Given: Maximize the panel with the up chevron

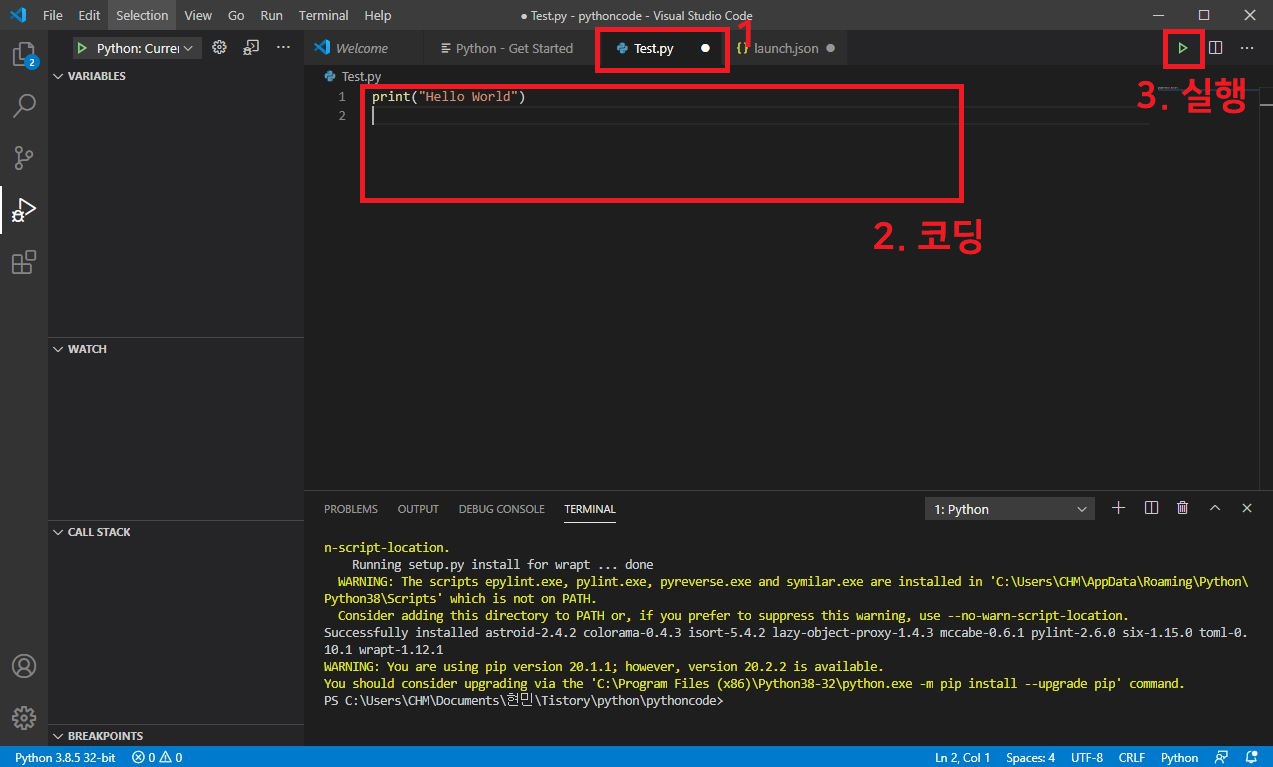Looking at the screenshot, I should [1215, 508].
